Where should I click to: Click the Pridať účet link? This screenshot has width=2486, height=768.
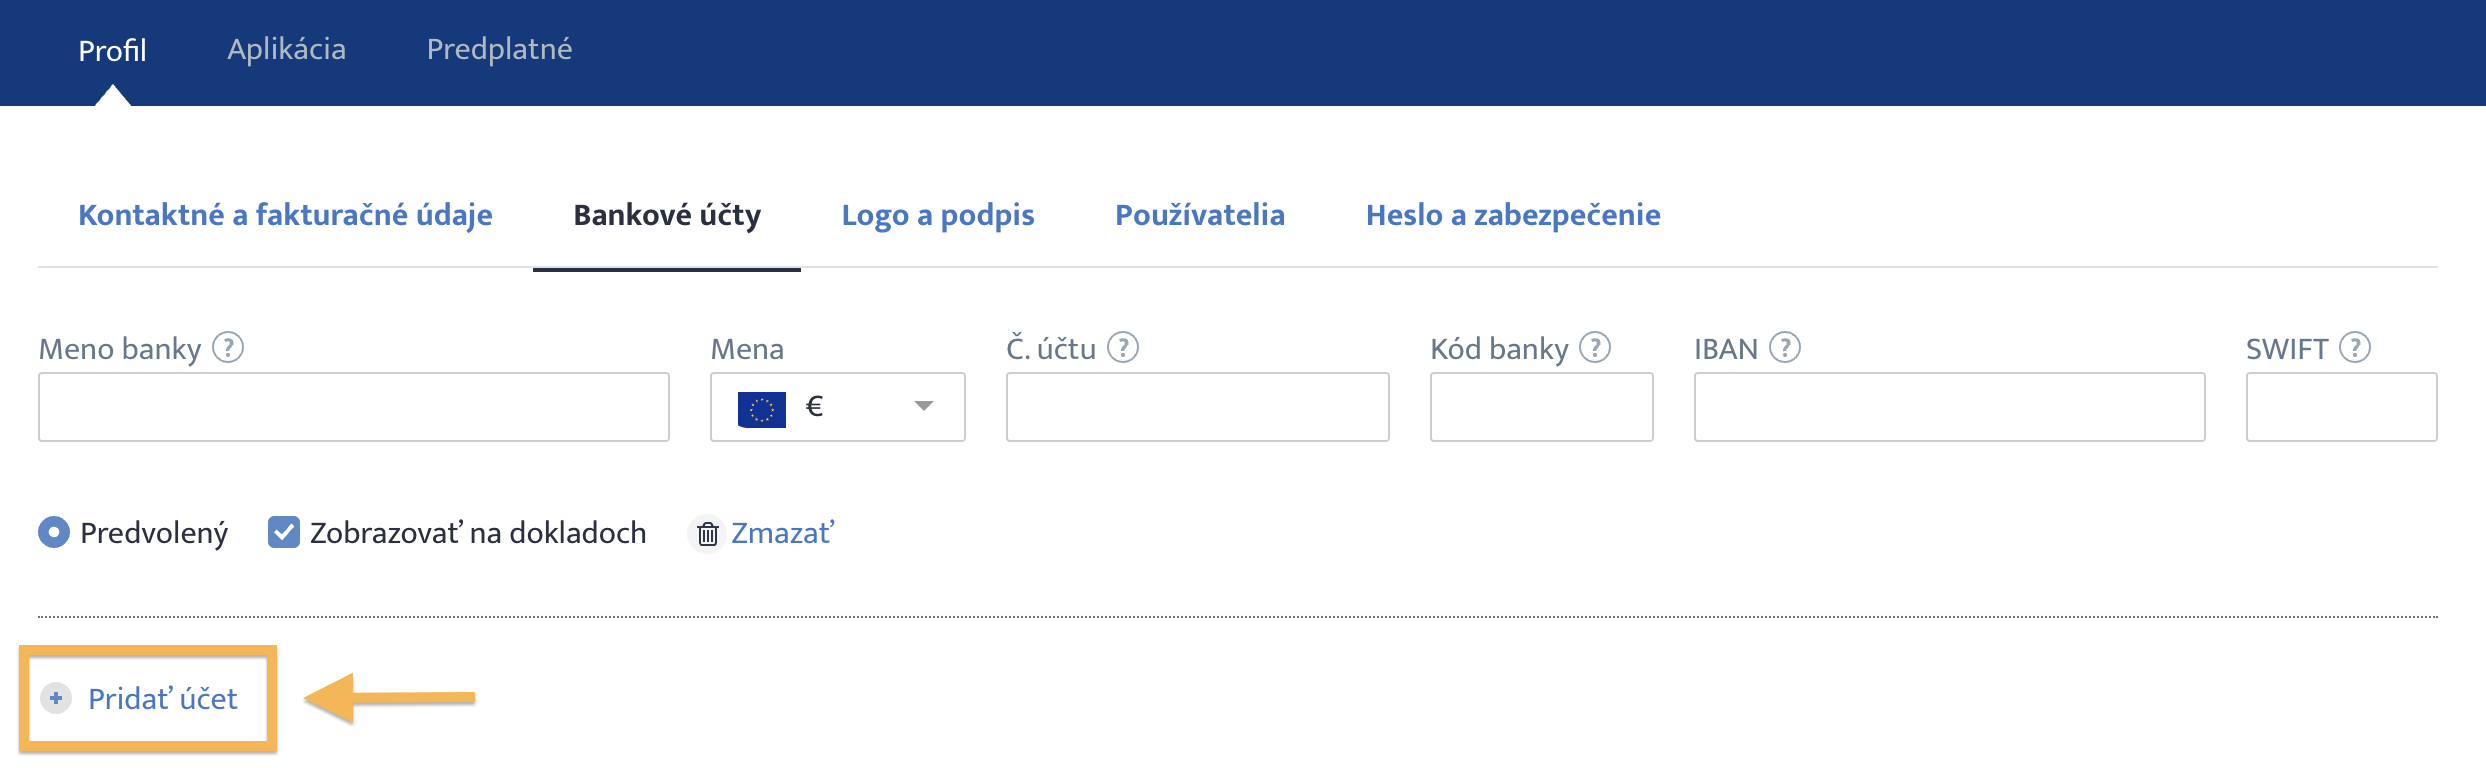tap(163, 698)
